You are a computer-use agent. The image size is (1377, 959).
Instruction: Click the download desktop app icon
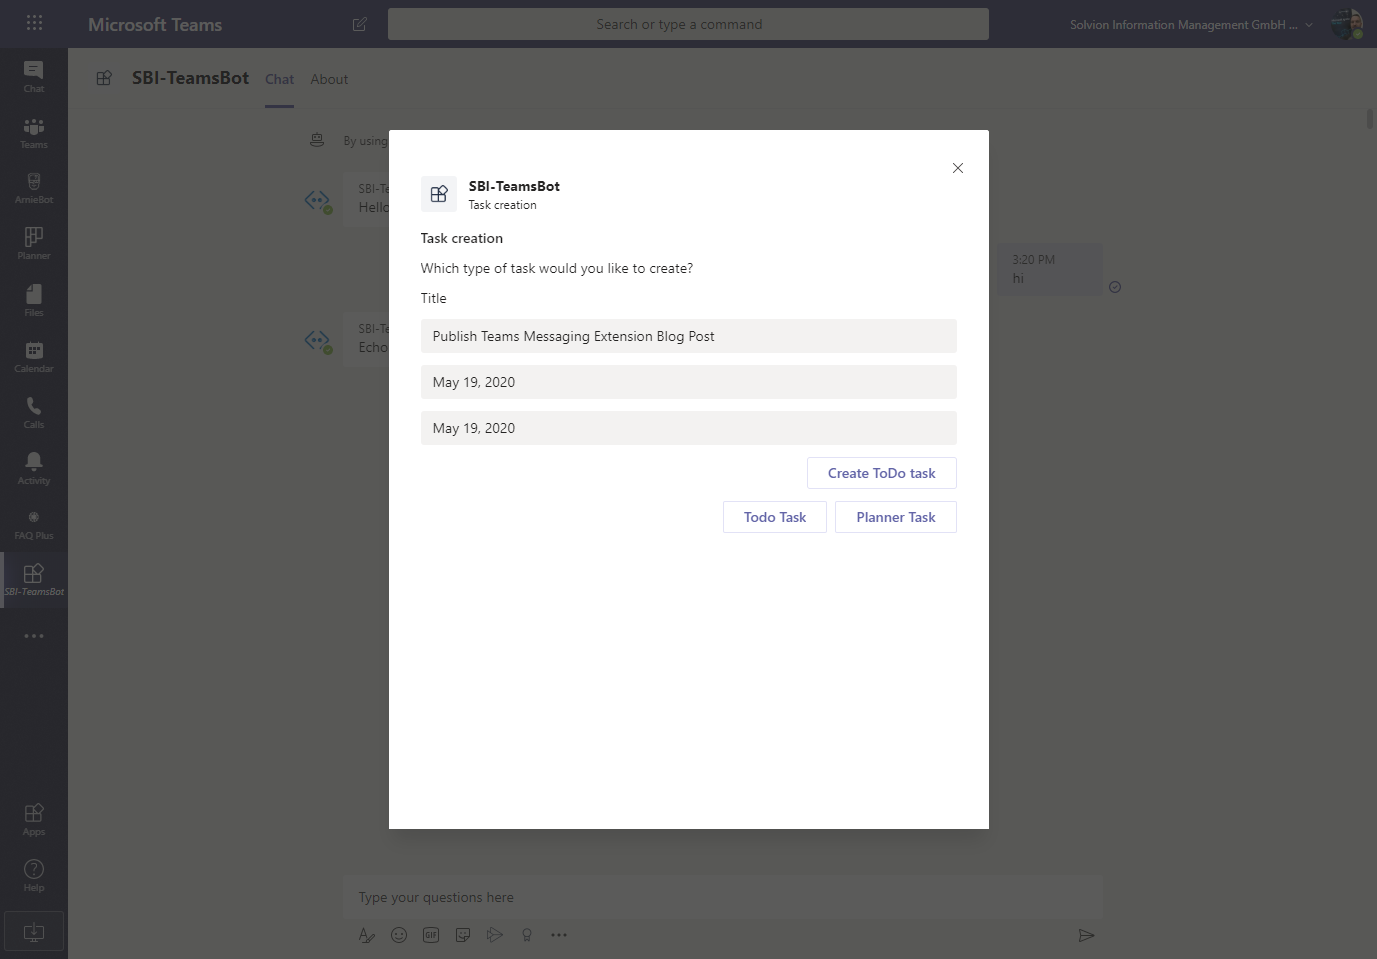point(34,932)
